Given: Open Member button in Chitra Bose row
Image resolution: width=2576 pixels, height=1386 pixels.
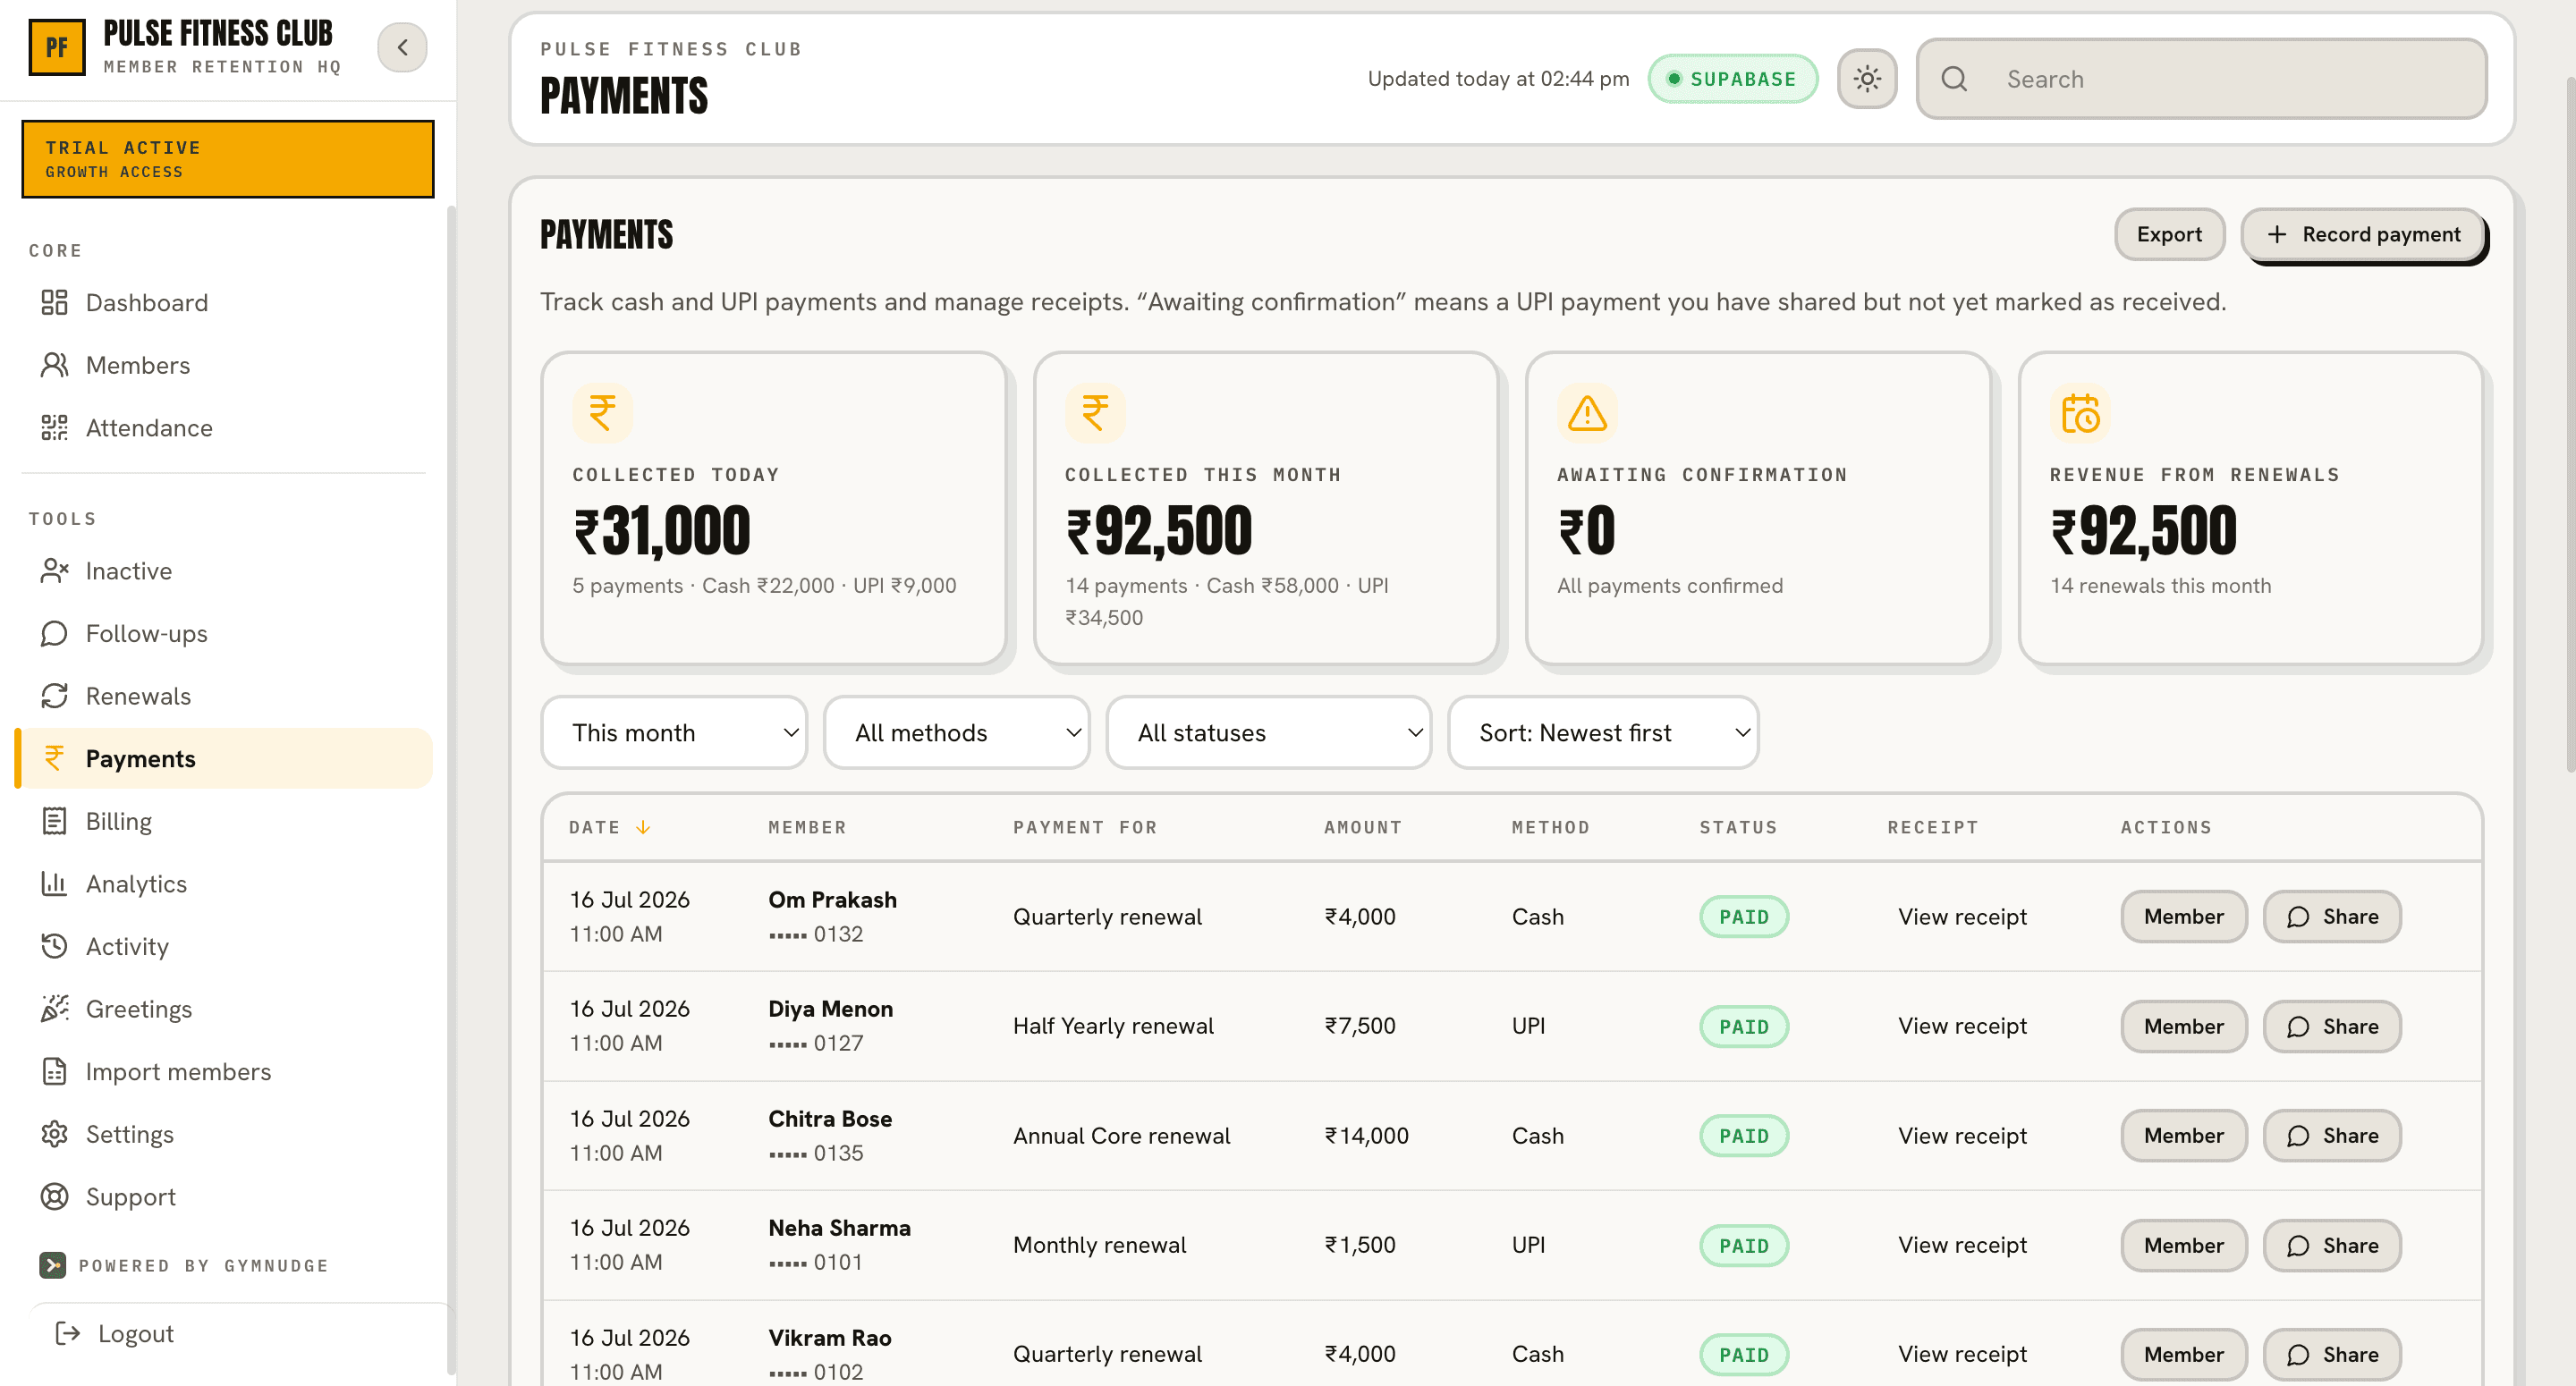Looking at the screenshot, I should (x=2184, y=1136).
